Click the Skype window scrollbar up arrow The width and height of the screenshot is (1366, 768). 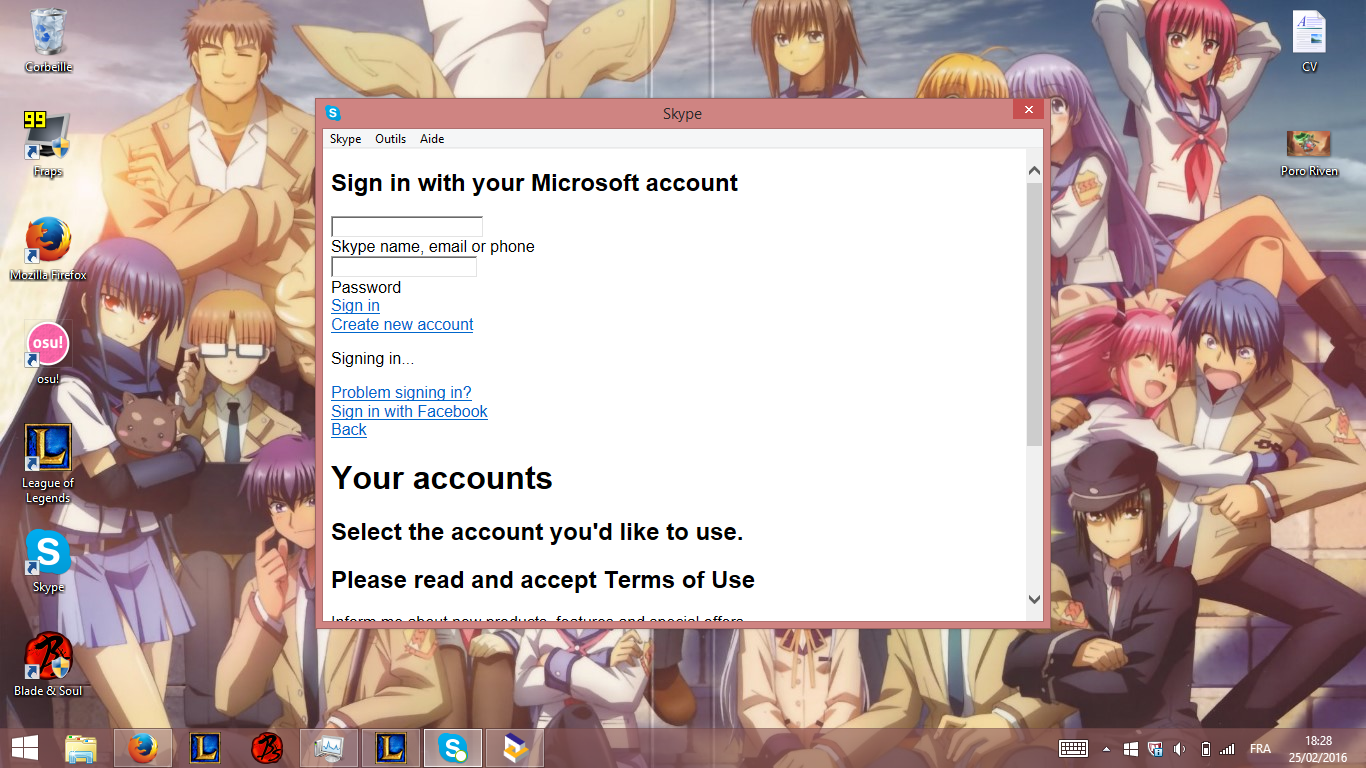click(x=1034, y=171)
